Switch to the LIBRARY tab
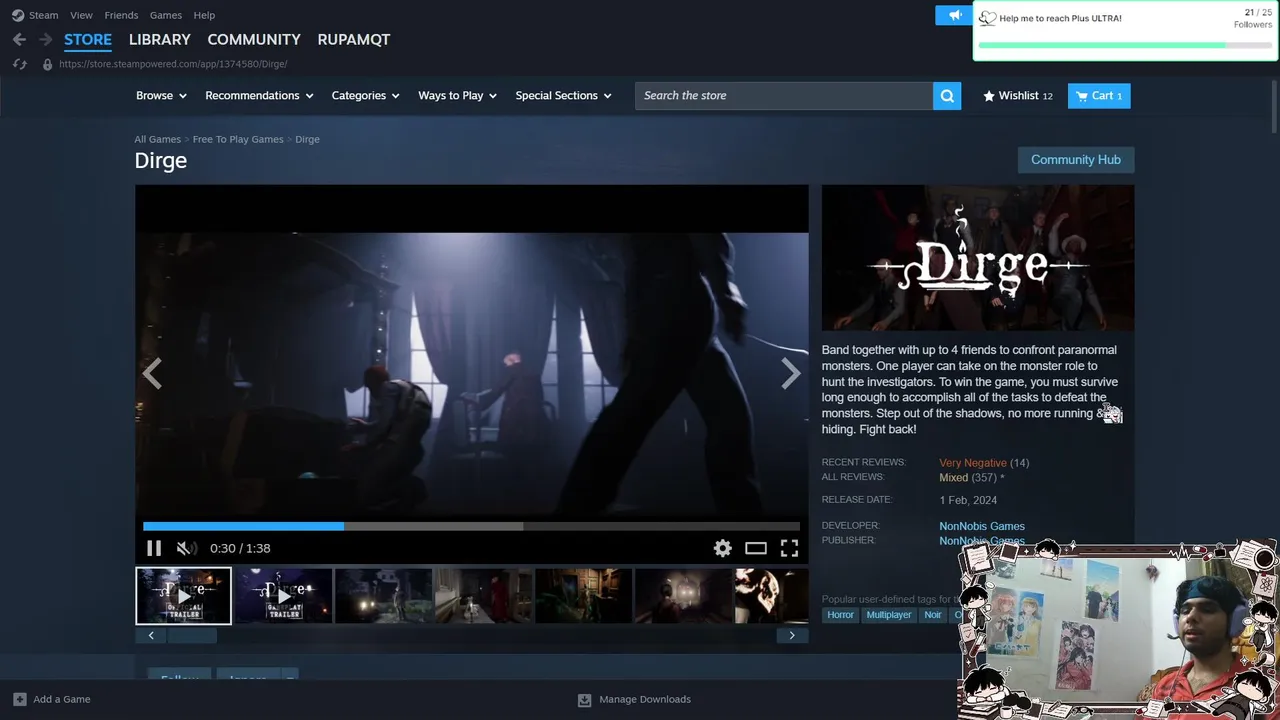Viewport: 1280px width, 720px height. coord(160,40)
